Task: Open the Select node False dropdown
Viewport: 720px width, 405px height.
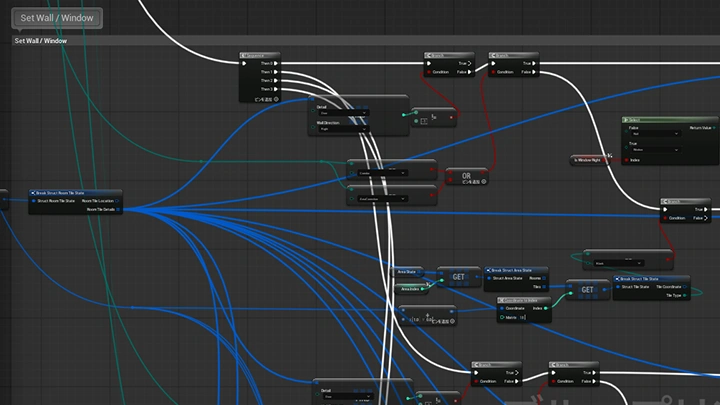Action: tap(655, 134)
